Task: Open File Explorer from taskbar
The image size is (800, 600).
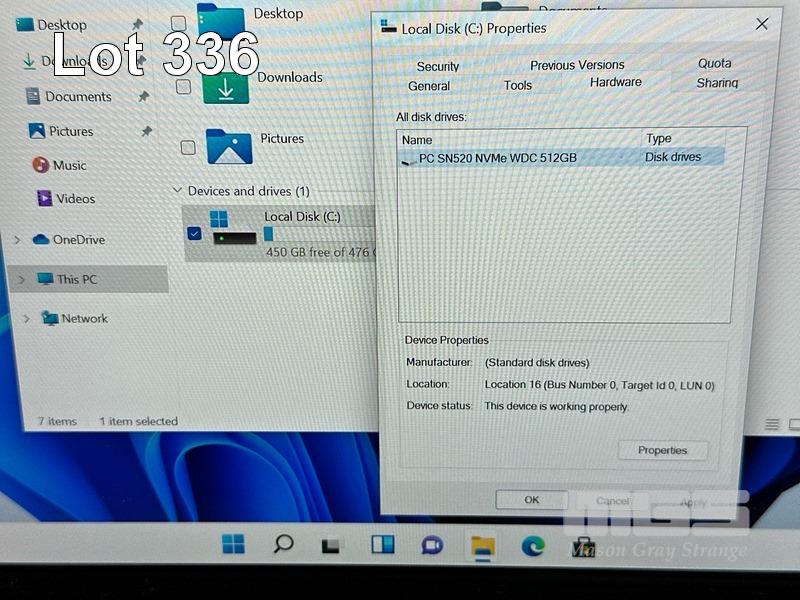Action: click(x=483, y=545)
